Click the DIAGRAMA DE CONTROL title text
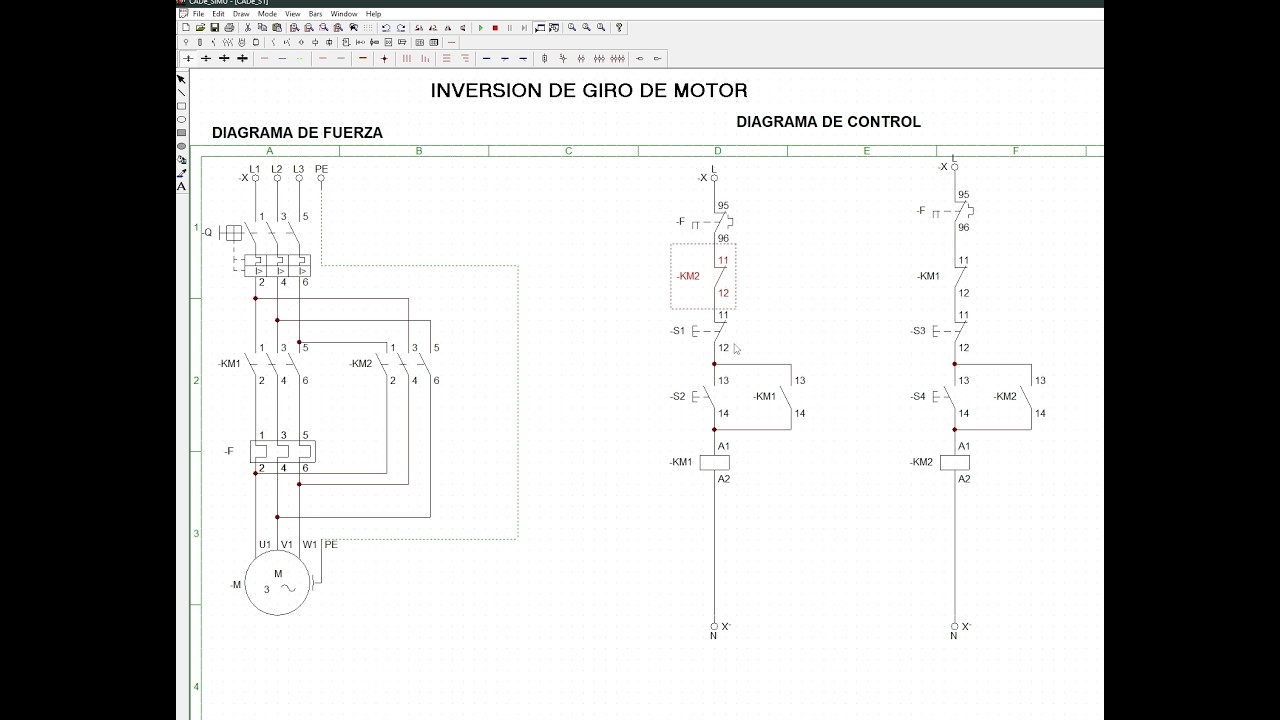 point(828,121)
